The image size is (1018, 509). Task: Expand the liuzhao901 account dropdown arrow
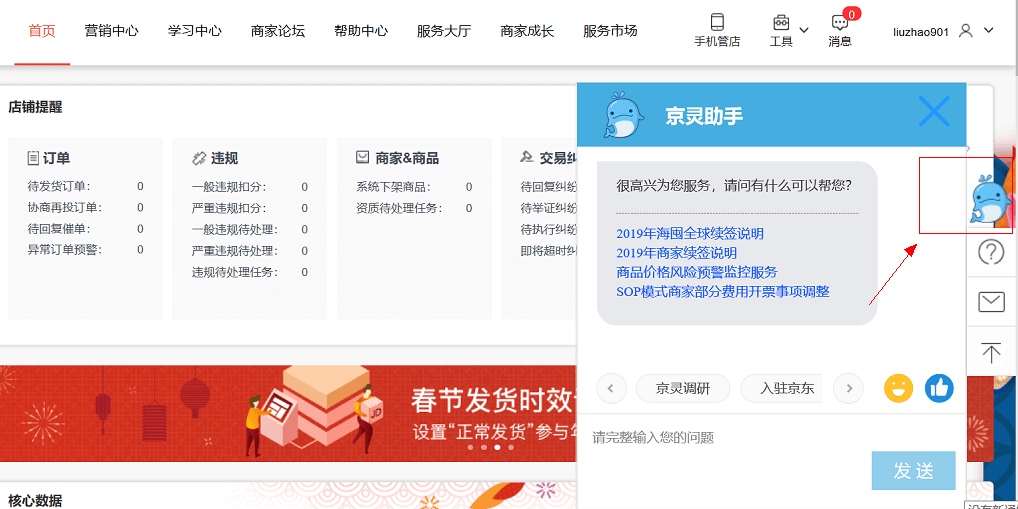click(988, 30)
